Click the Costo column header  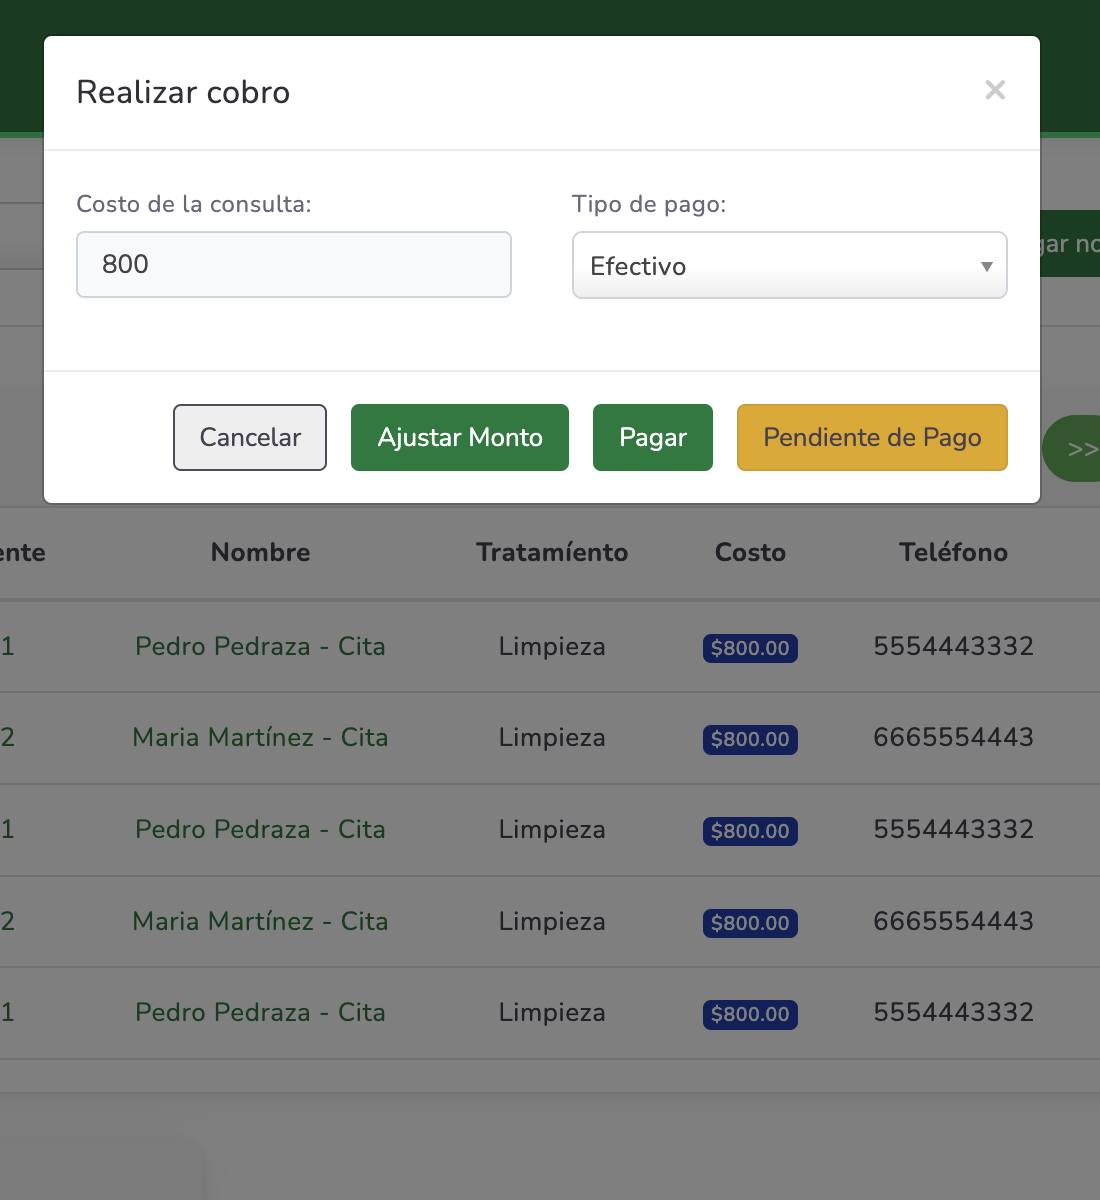click(750, 552)
